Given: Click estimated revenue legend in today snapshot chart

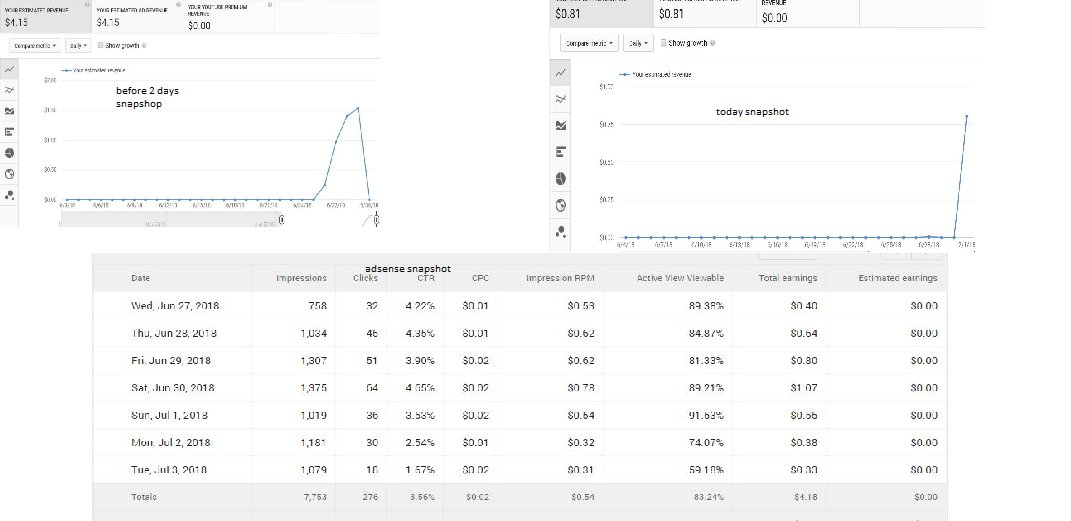Looking at the screenshot, I should [655, 74].
